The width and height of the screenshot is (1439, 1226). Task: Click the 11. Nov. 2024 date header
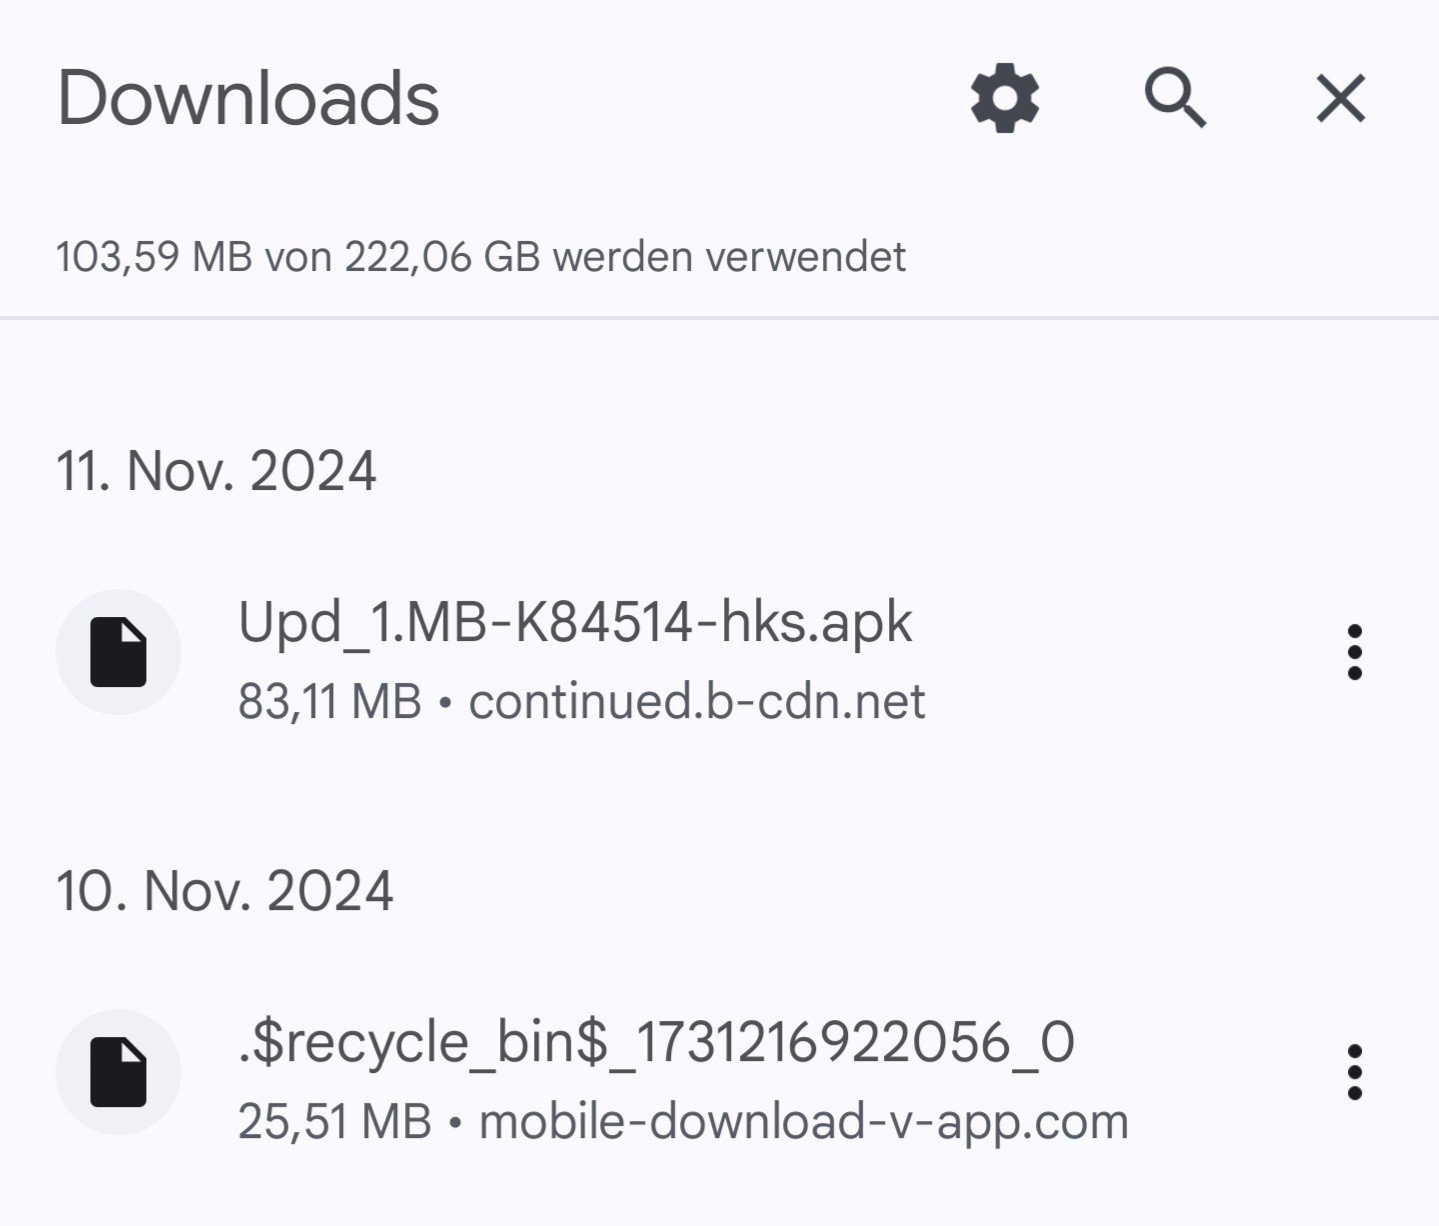[x=216, y=470]
